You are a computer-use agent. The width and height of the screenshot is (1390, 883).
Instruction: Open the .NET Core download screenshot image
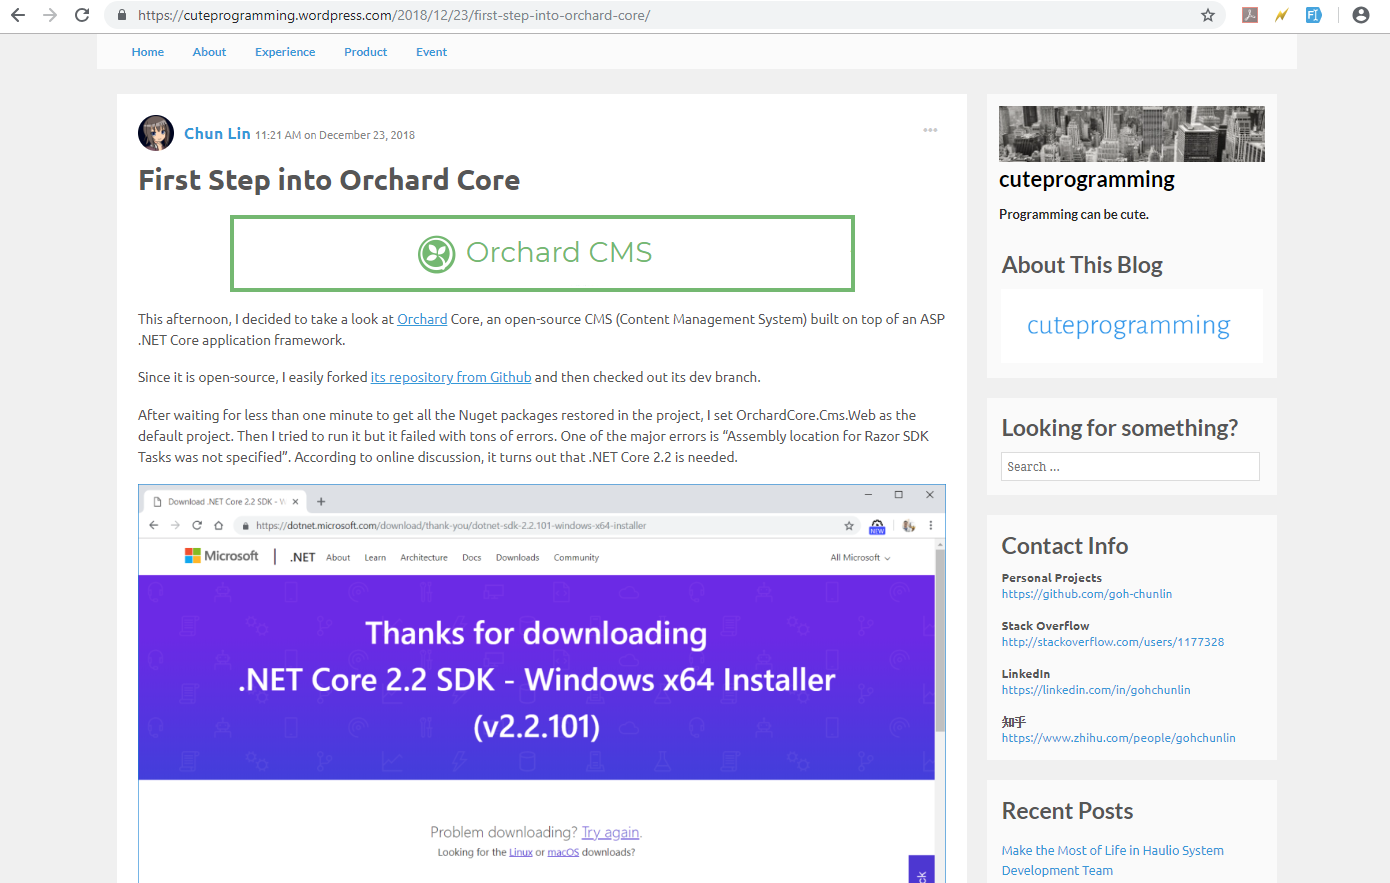pyautogui.click(x=541, y=684)
